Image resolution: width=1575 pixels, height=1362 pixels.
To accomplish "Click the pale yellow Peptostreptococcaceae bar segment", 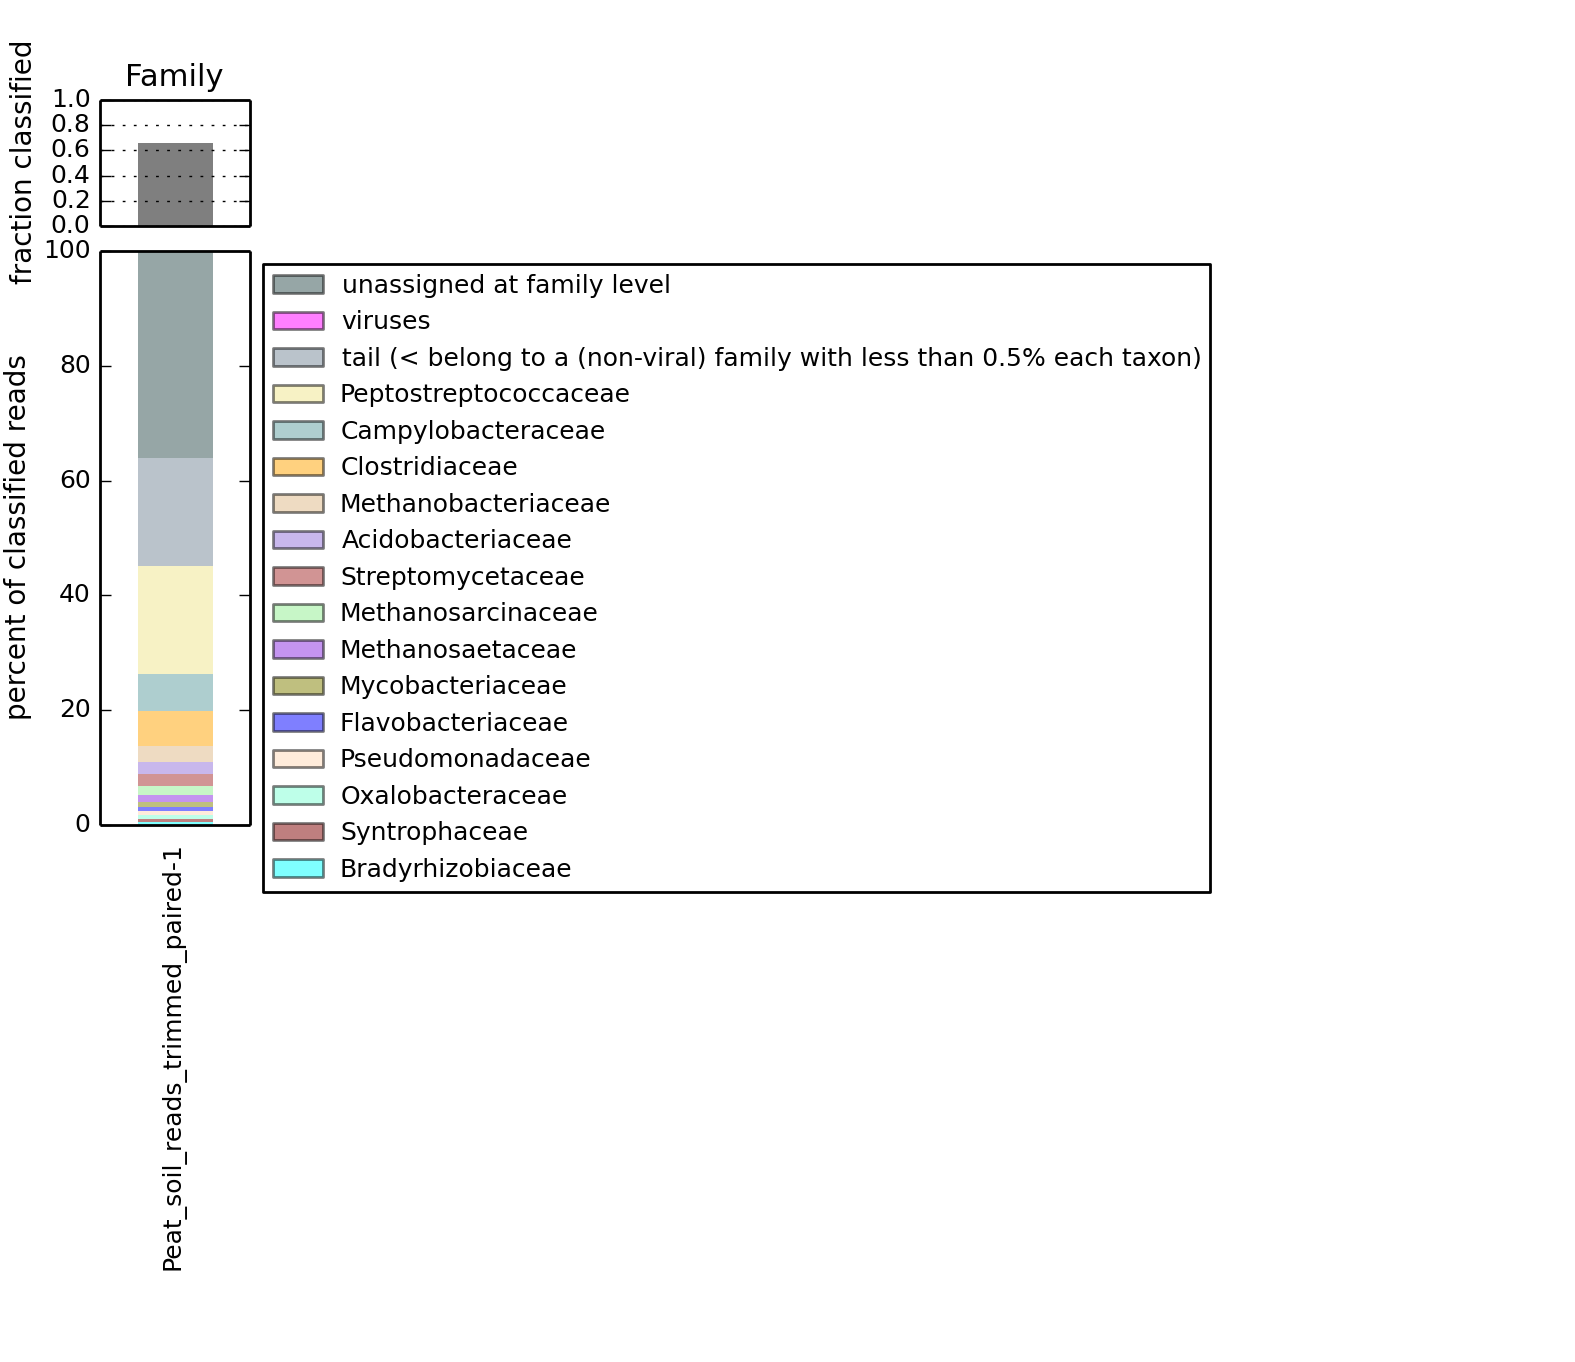I will [x=175, y=620].
